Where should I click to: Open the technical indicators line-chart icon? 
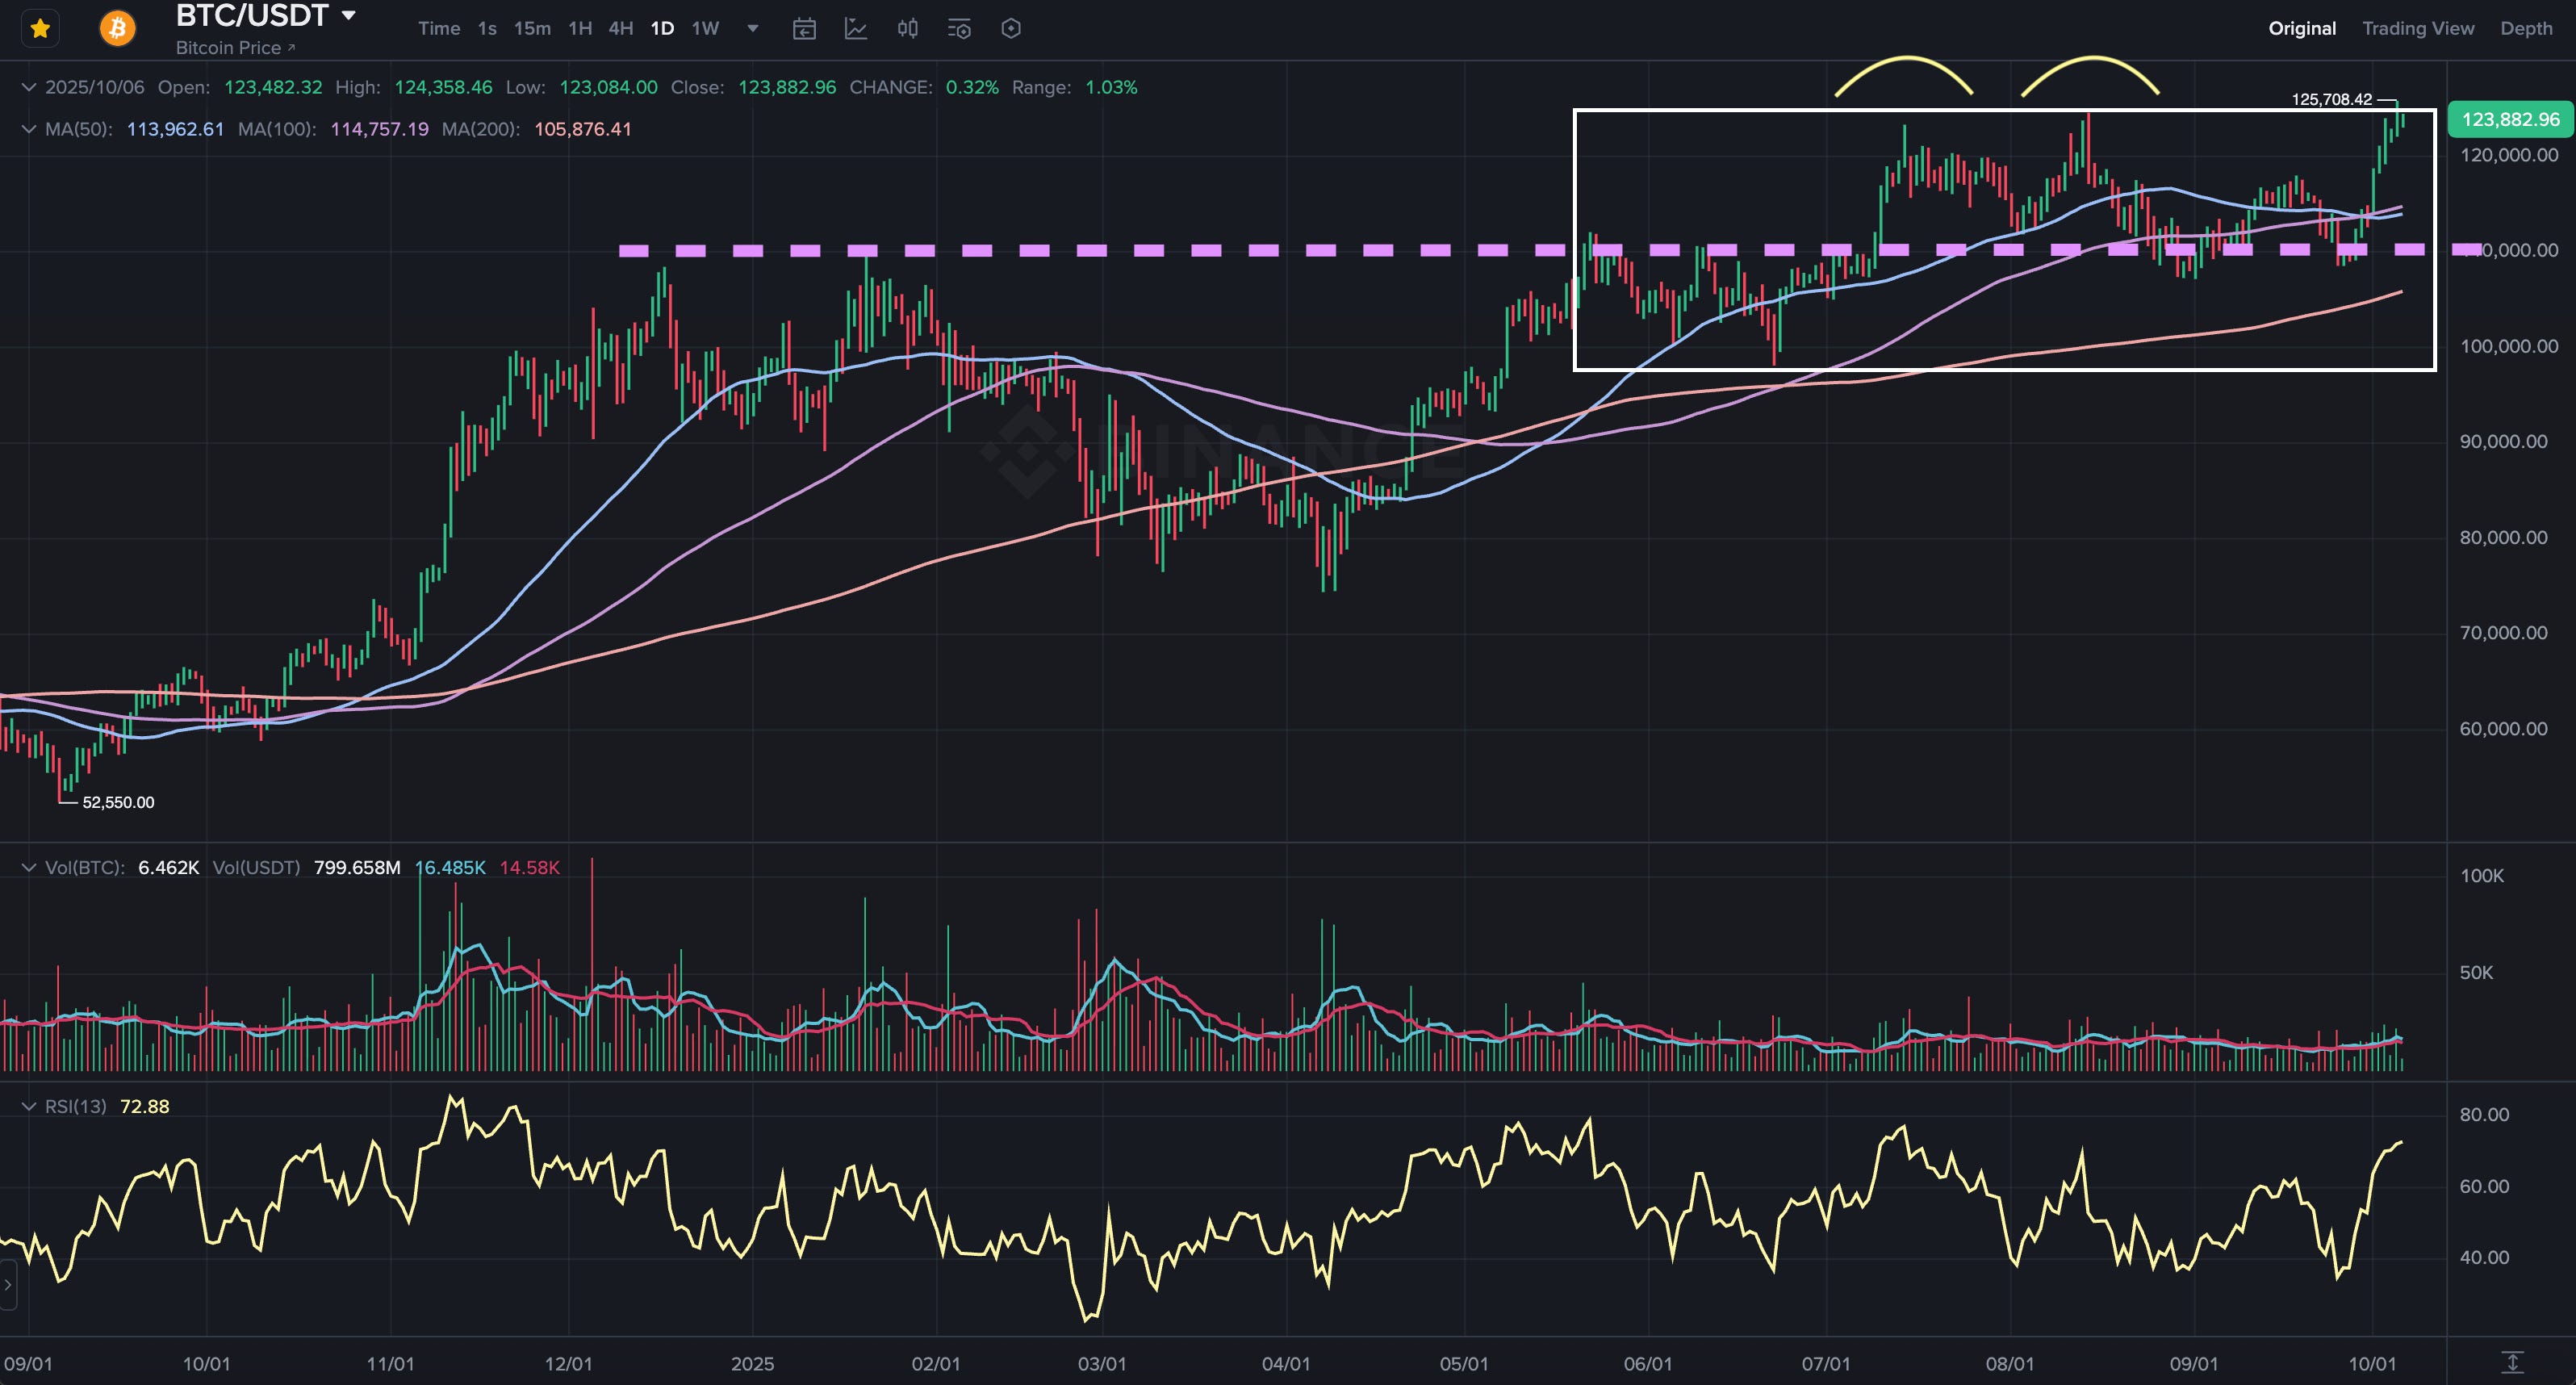tap(856, 28)
